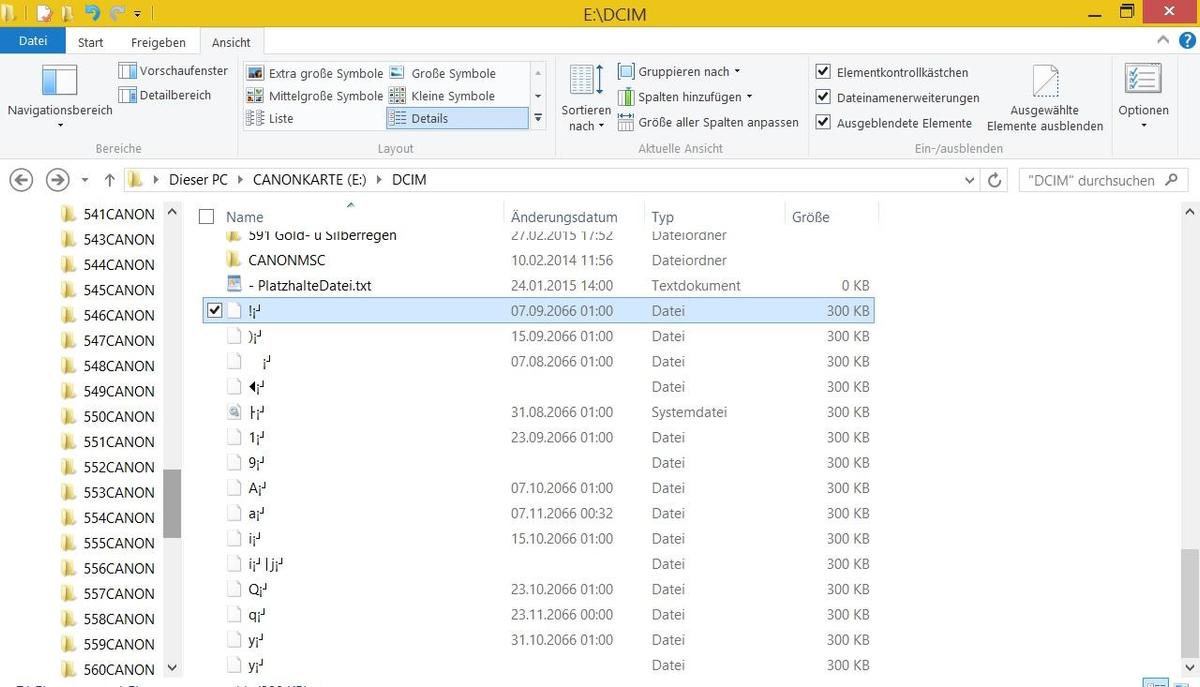The width and height of the screenshot is (1200, 687).
Task: Click Dieser PC in the address bar
Action: coord(198,180)
